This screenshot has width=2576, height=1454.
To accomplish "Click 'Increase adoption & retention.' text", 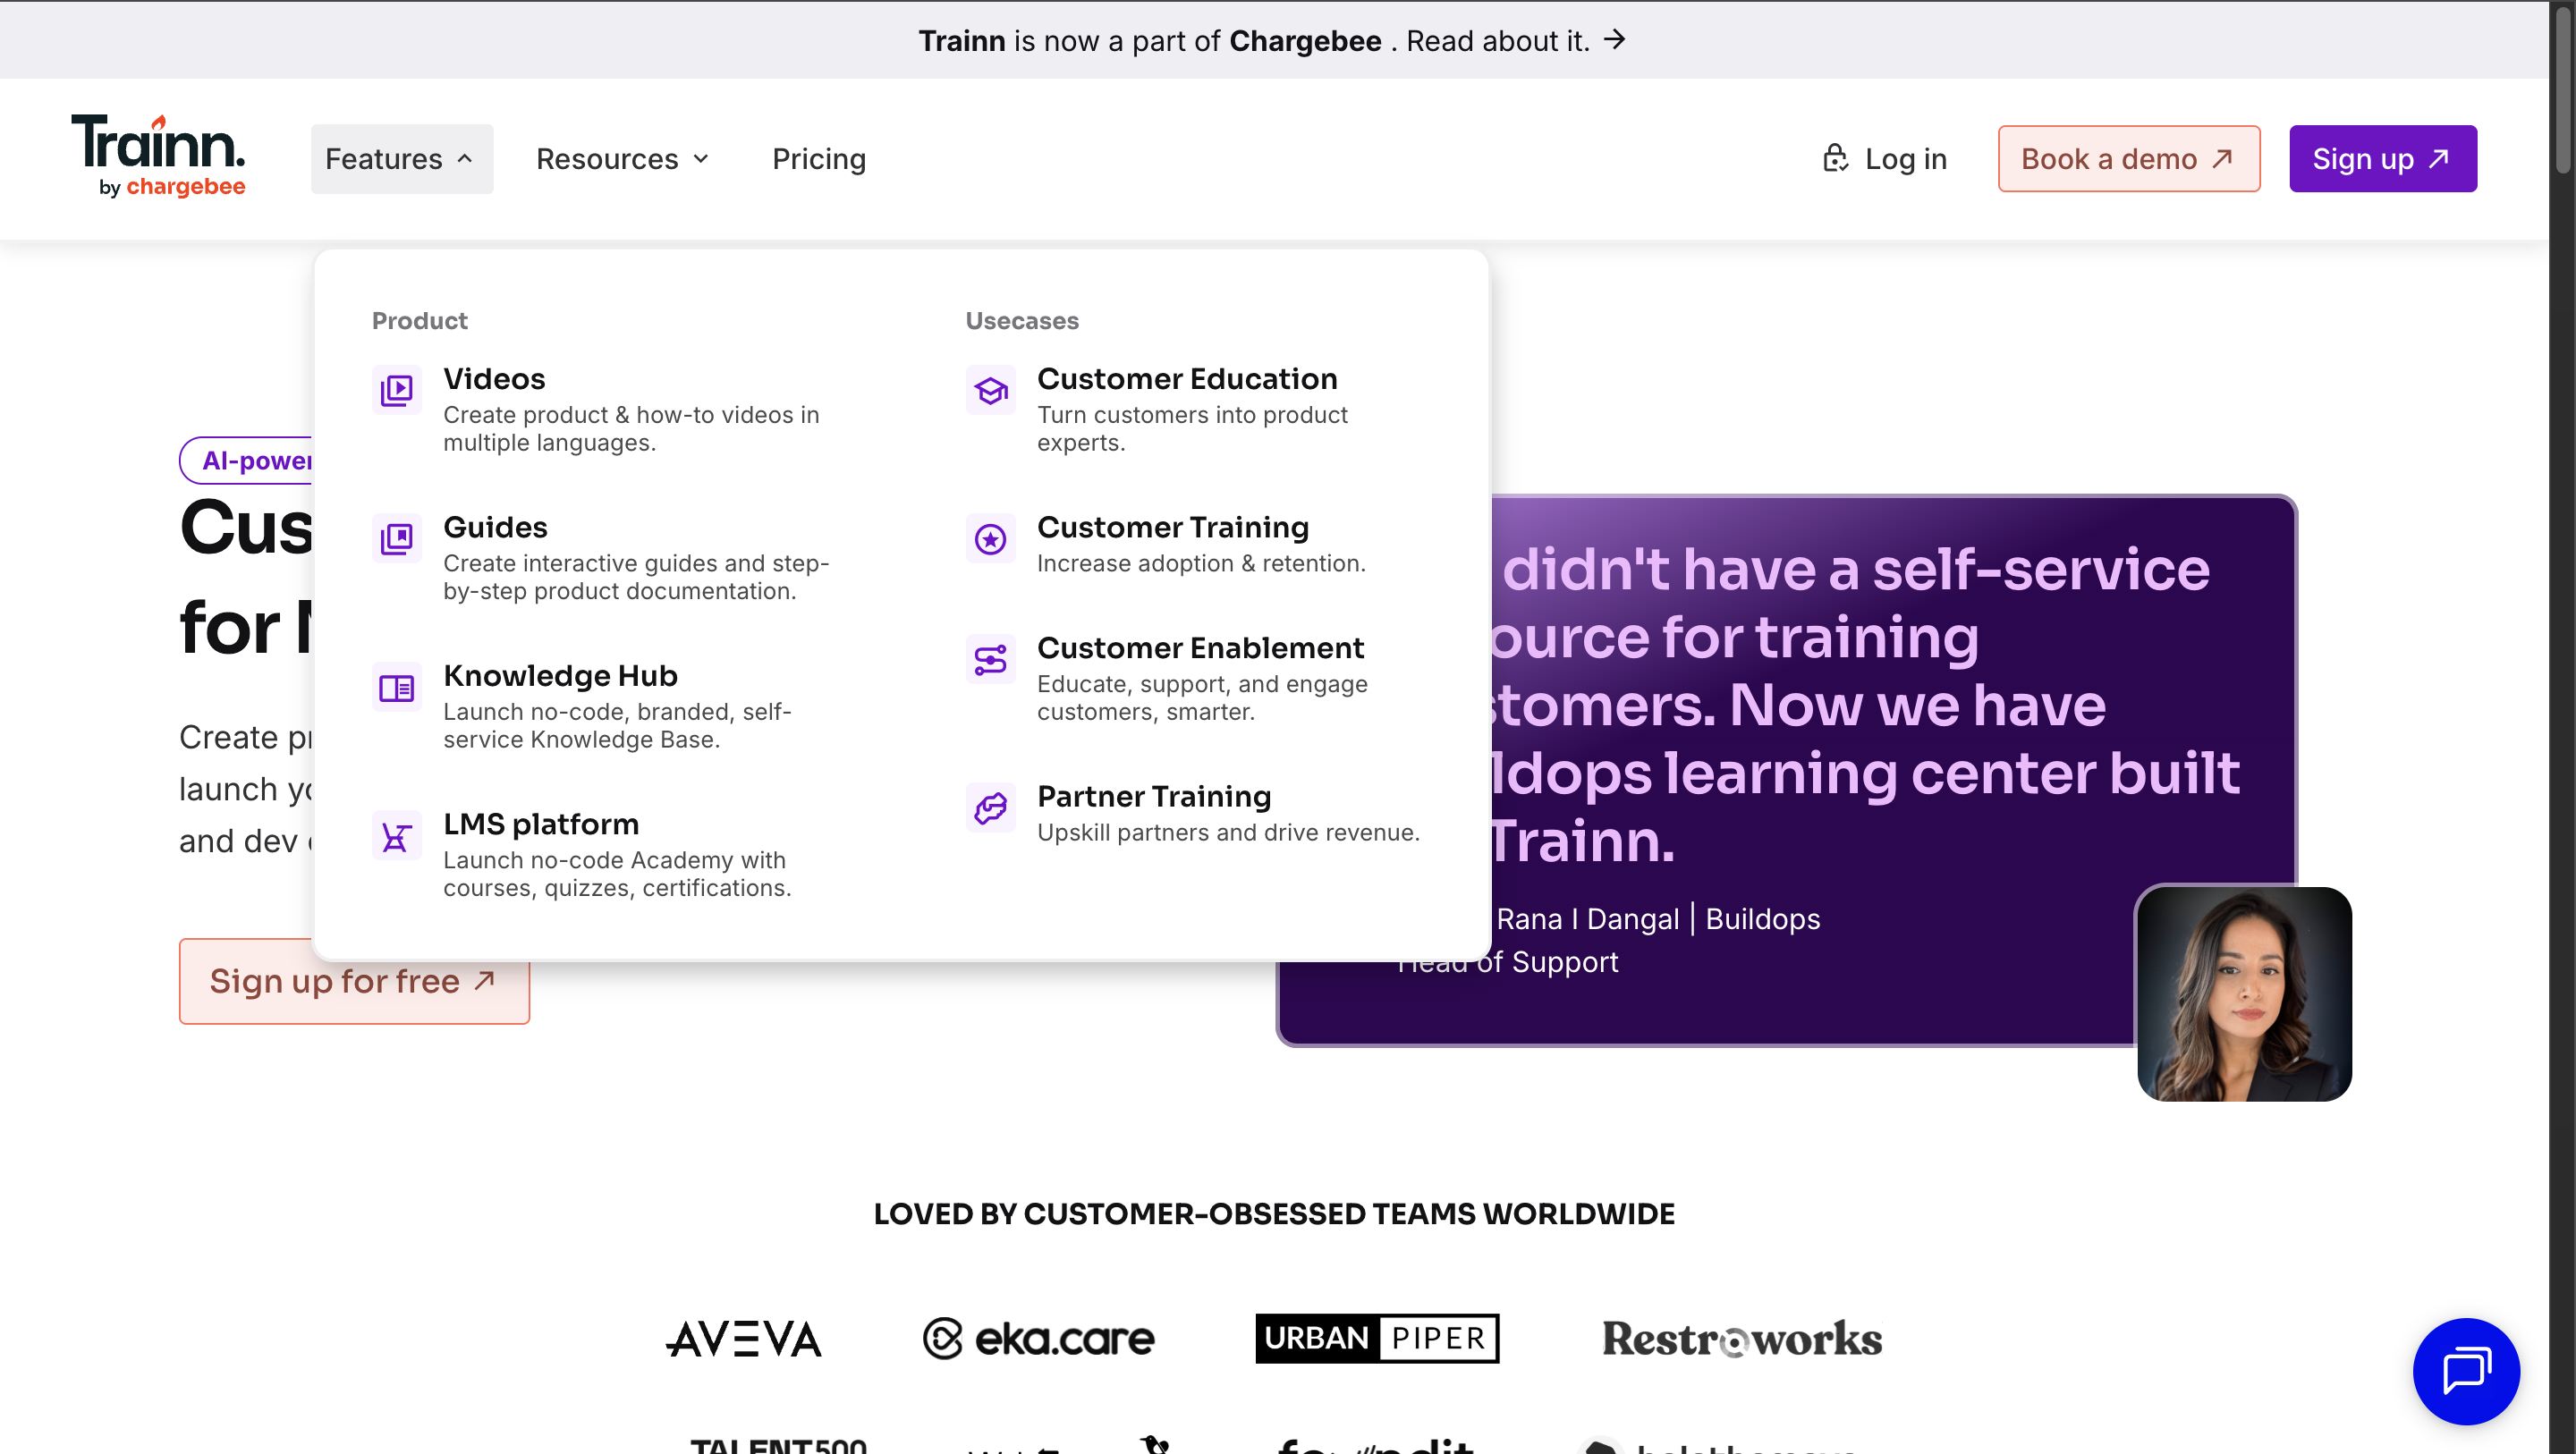I will 1200,563.
